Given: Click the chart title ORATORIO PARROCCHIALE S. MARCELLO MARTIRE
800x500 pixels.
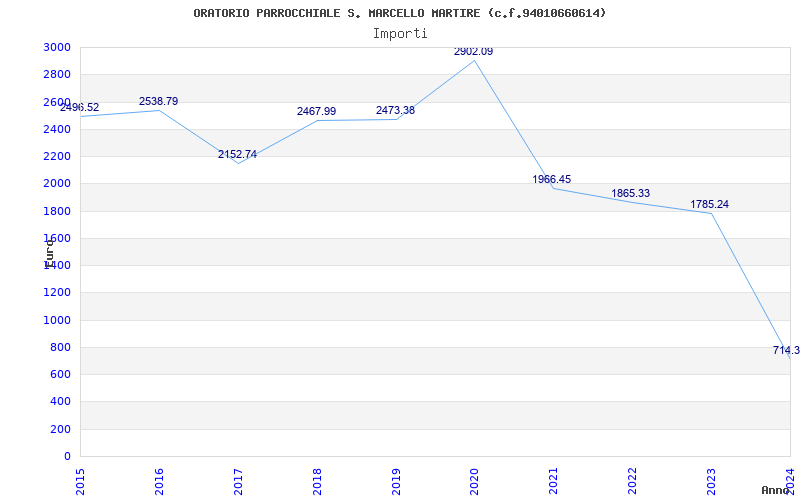Looking at the screenshot, I should (x=399, y=13).
